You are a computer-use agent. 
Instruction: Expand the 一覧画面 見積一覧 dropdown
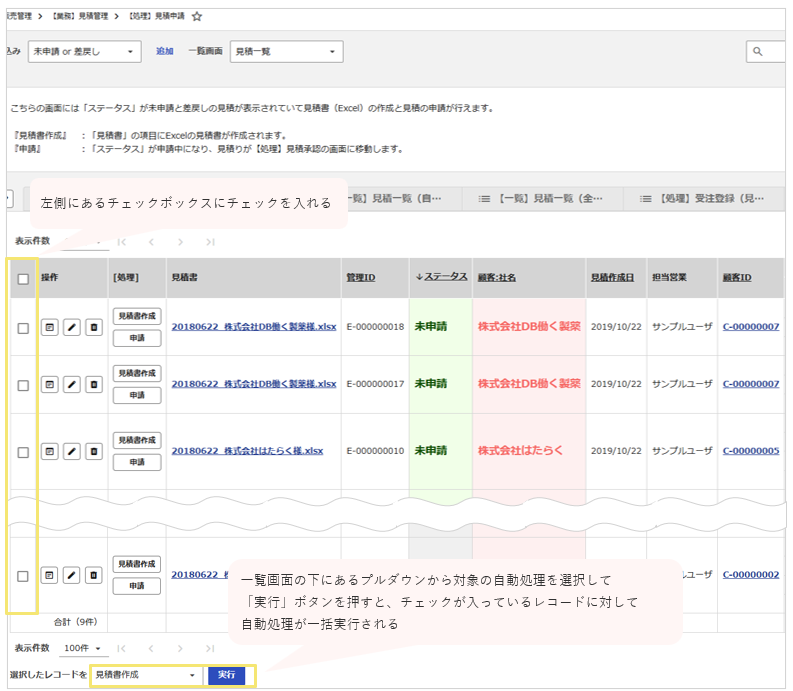286,52
